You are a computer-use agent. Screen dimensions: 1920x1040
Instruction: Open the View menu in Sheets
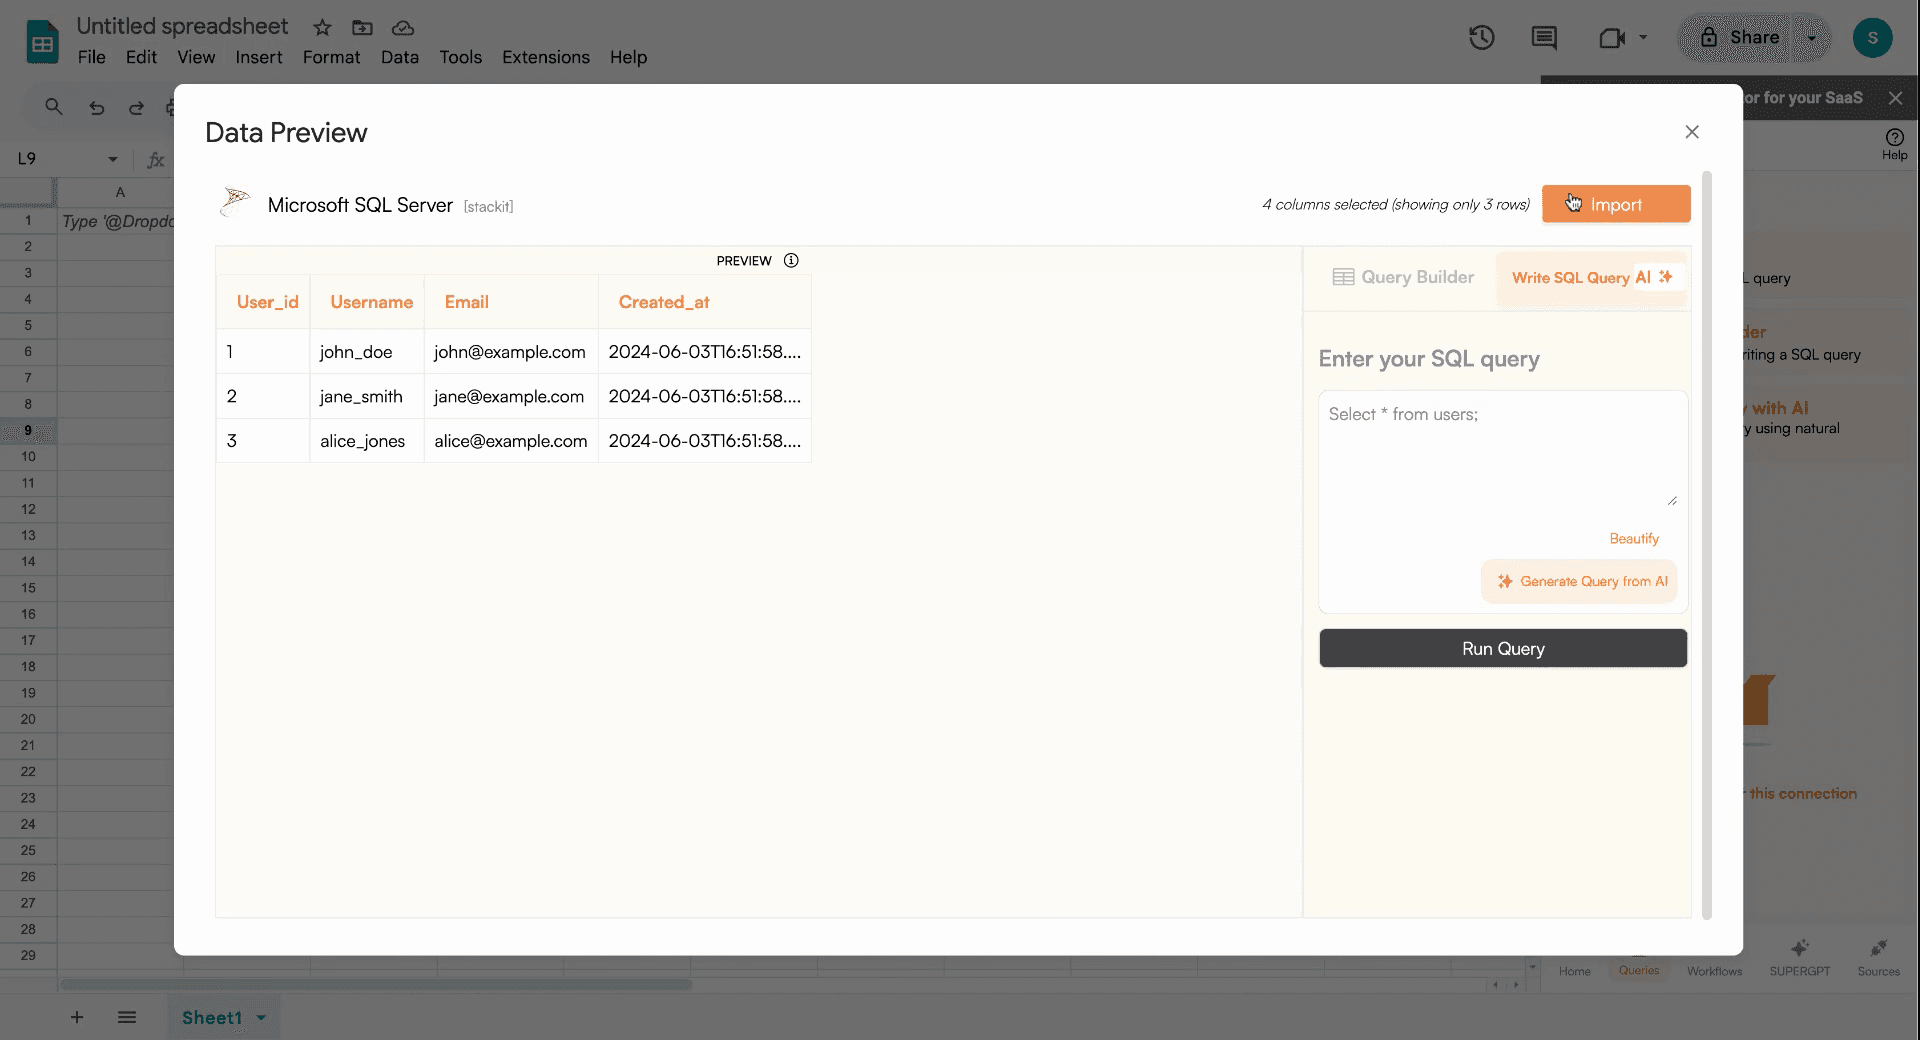[x=196, y=57]
